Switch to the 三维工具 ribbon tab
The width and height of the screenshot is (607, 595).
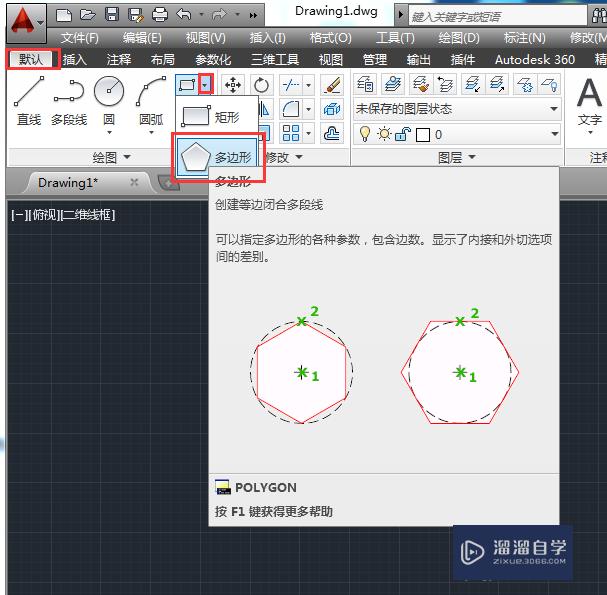click(x=275, y=59)
